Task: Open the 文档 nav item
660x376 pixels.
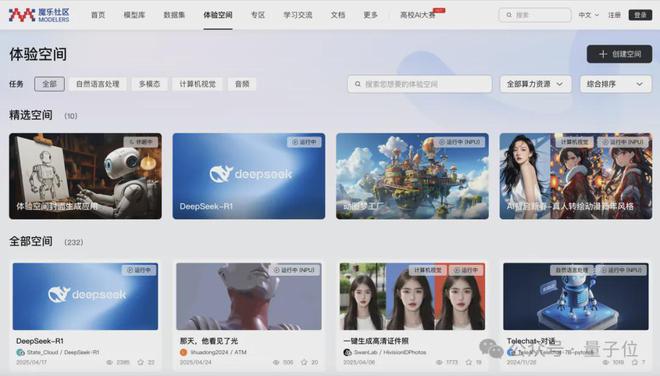Action: coord(338,15)
